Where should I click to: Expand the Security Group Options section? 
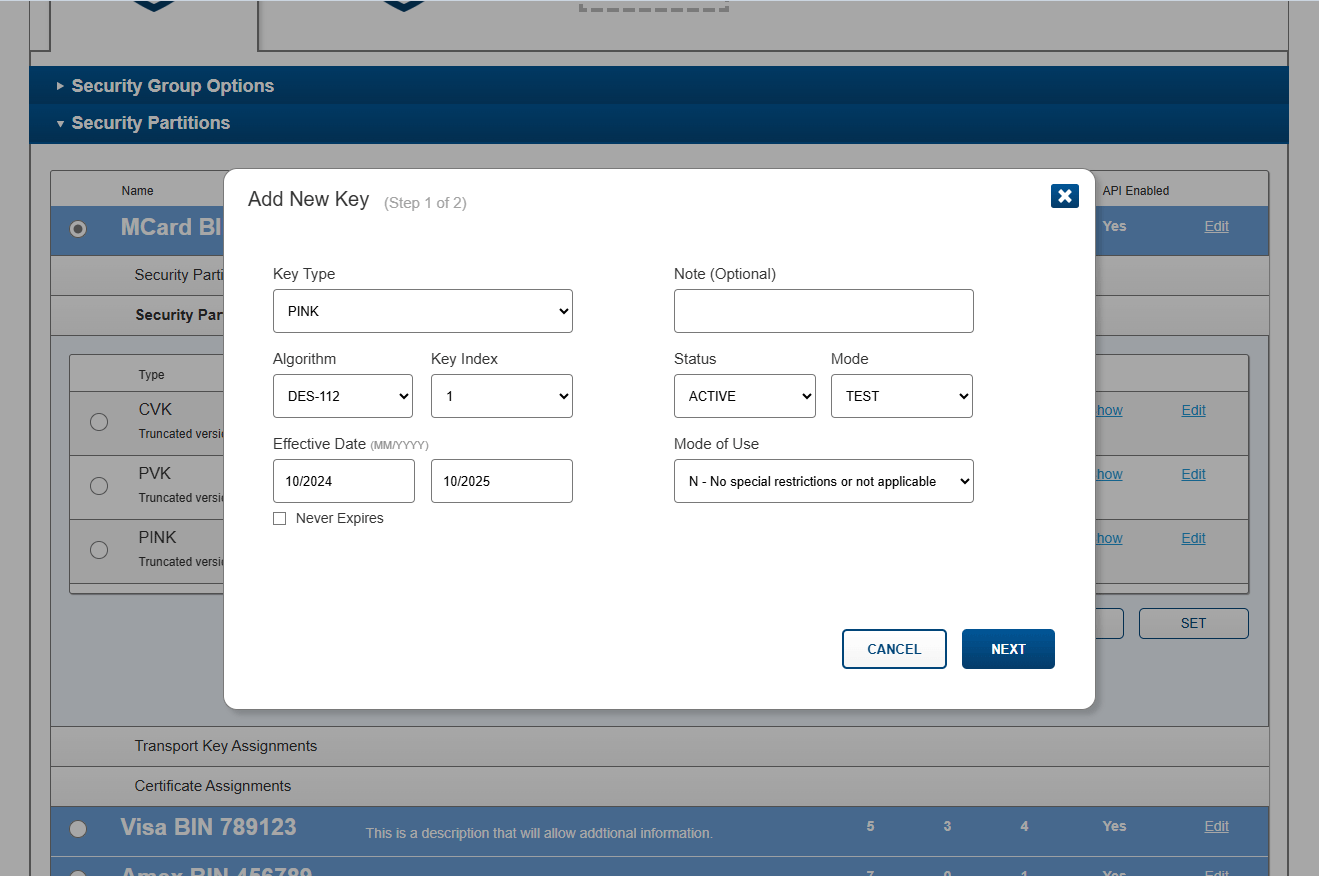[x=165, y=86]
